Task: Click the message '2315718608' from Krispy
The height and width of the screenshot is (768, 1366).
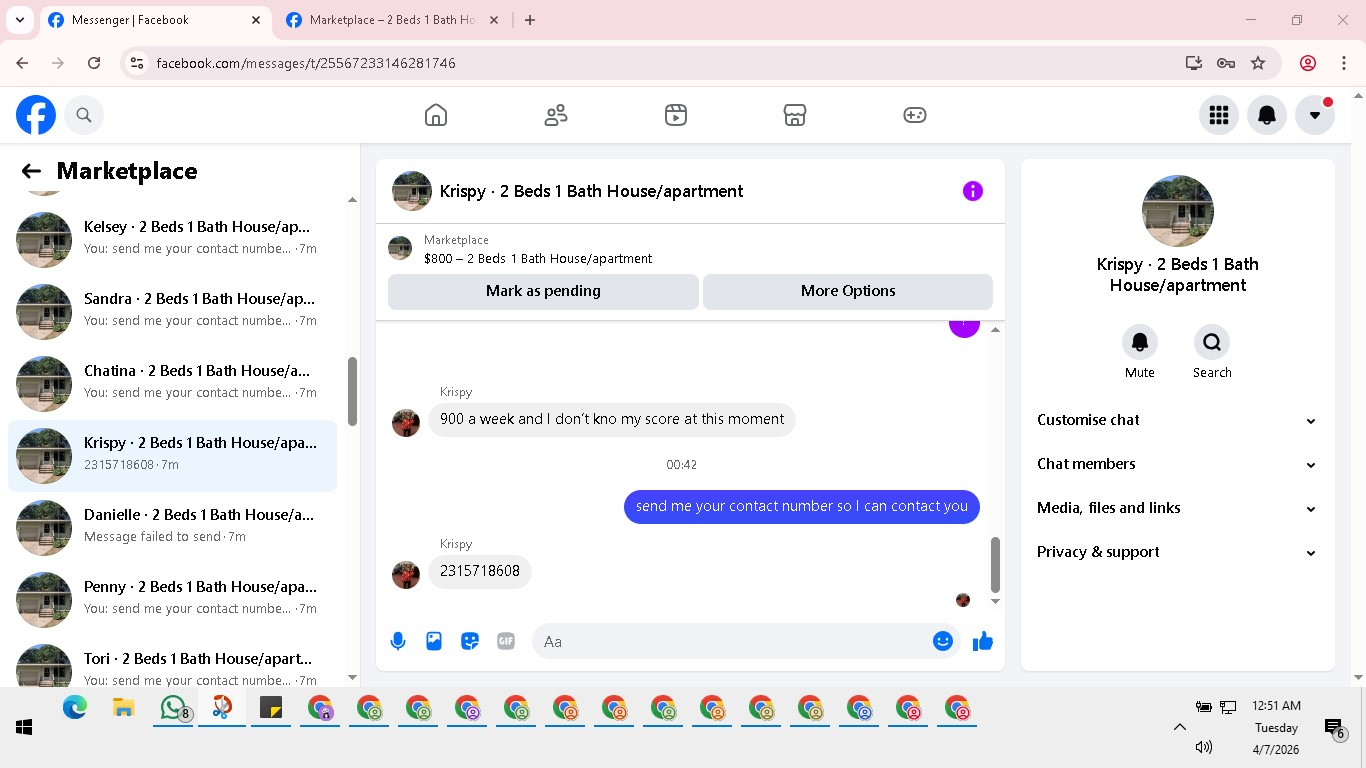Action: pos(480,571)
